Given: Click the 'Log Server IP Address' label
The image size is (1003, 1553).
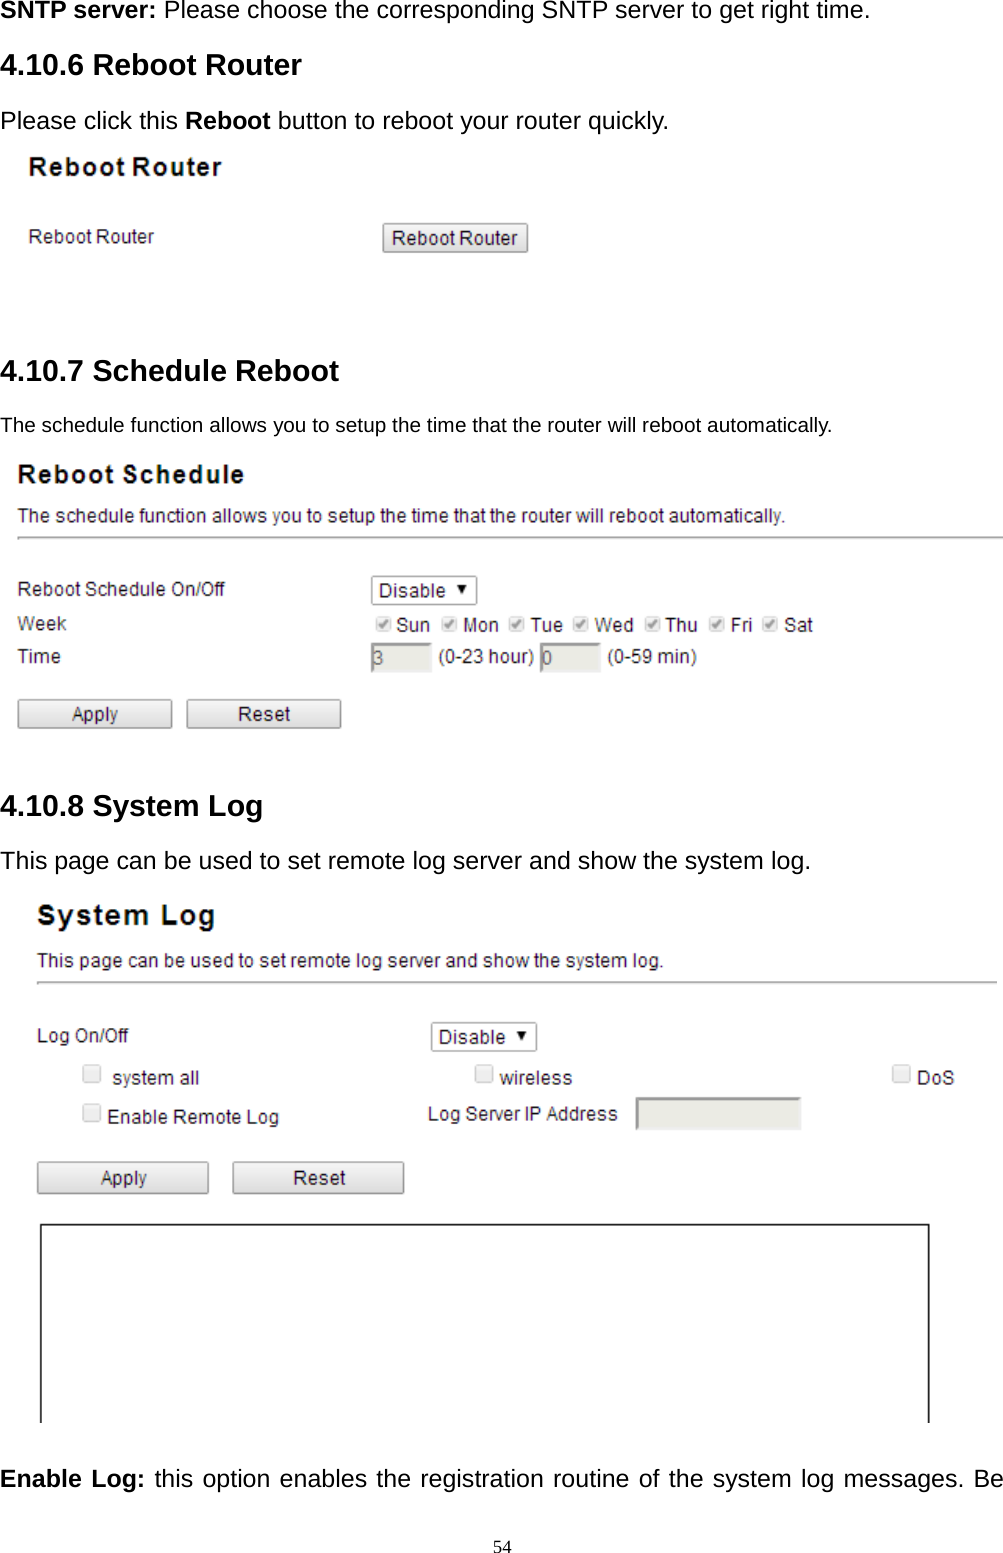Looking at the screenshot, I should coord(523,1114).
